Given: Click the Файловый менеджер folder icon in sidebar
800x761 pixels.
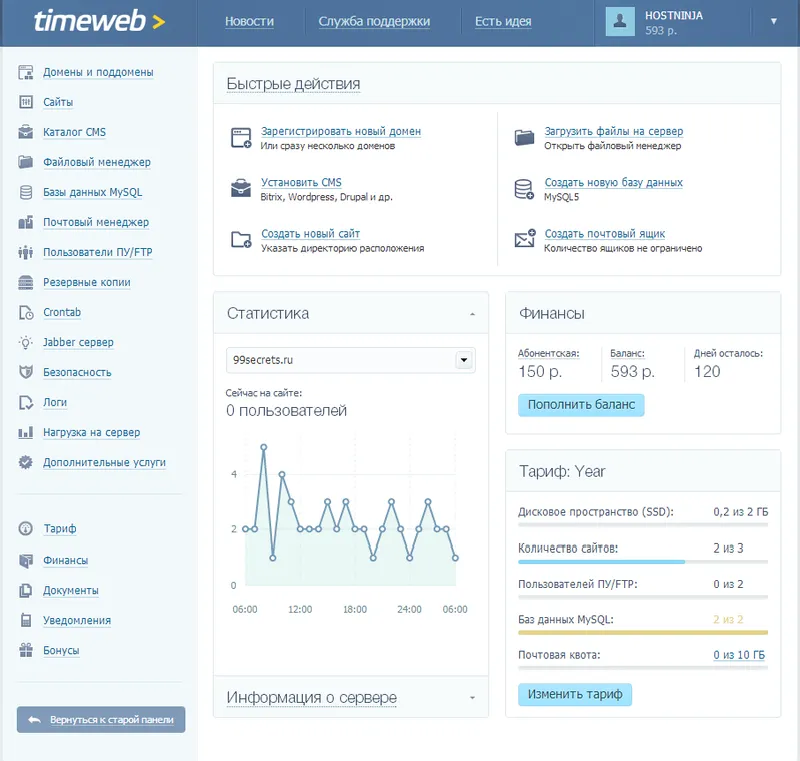Looking at the screenshot, I should tap(26, 162).
